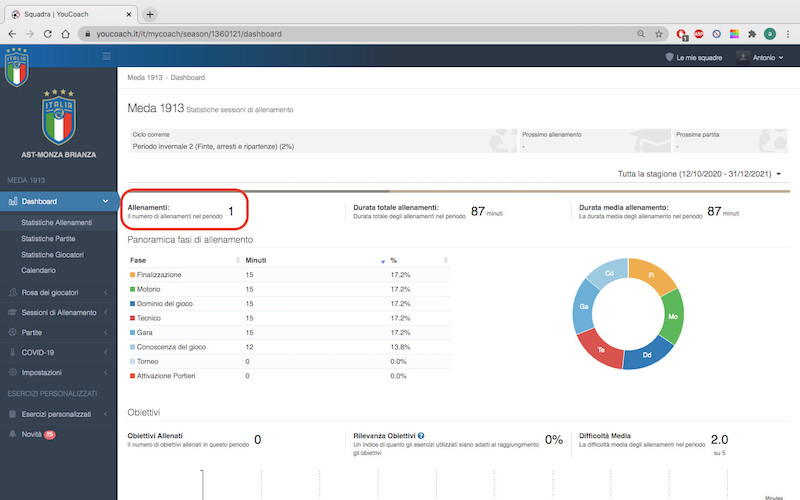This screenshot has width=800, height=500.
Task: Click the large Italia team badge in the sidebar
Action: pyautogui.click(x=59, y=117)
